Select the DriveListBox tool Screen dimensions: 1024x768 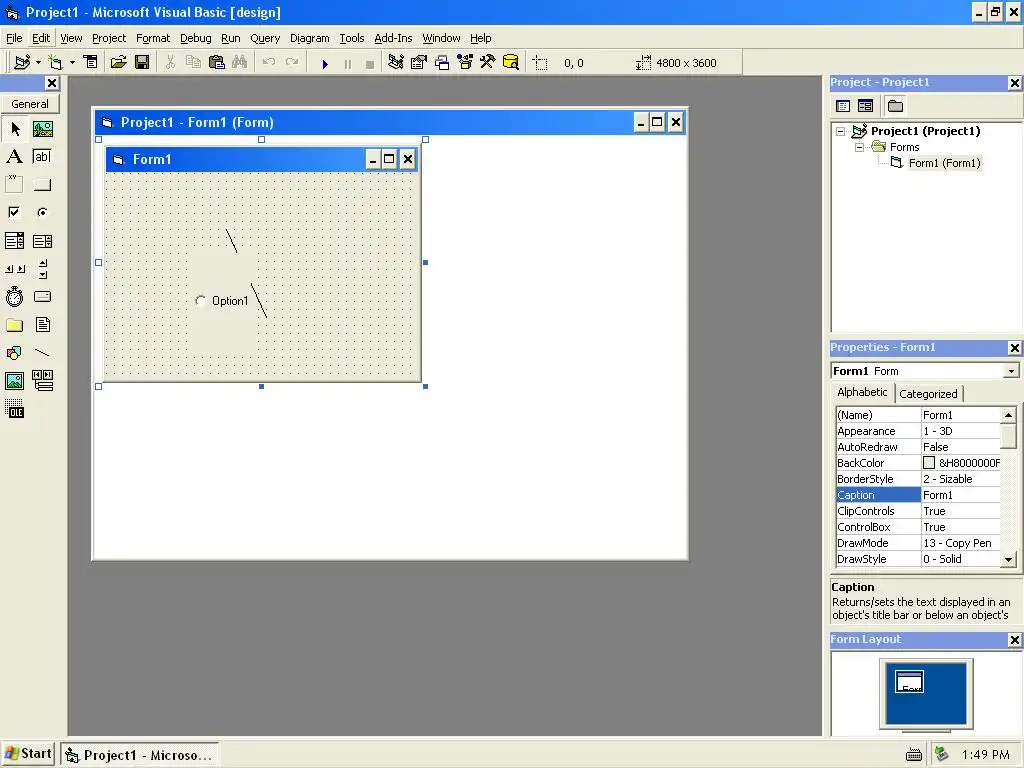point(42,296)
